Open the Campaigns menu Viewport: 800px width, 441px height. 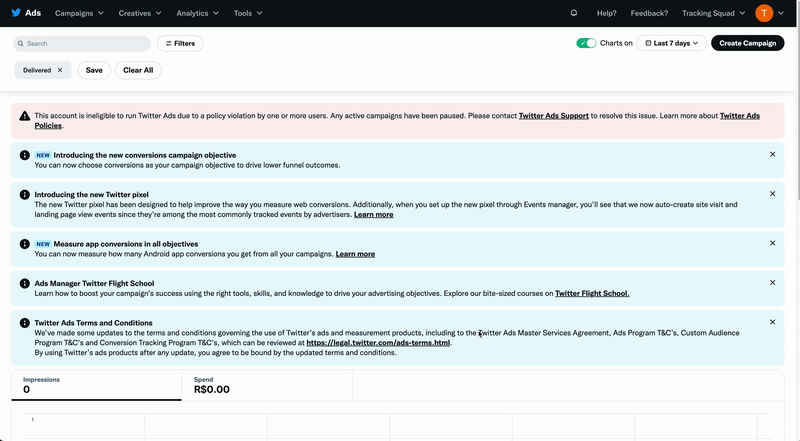pyautogui.click(x=79, y=13)
